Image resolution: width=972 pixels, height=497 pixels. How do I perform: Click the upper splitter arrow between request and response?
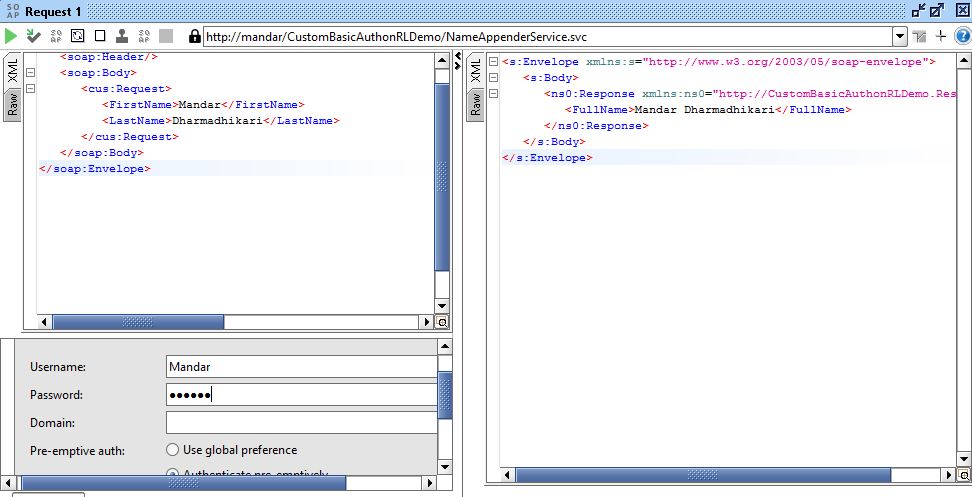[459, 56]
